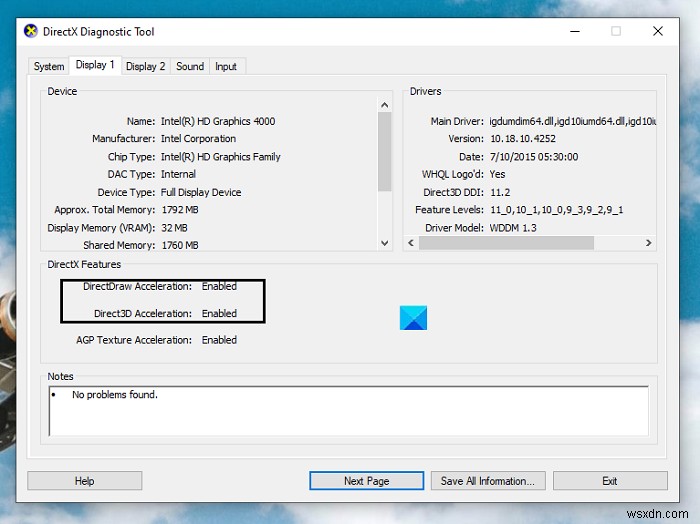Click the driver version "10.18.10.4252"
This screenshot has height=524, width=700.
point(523,139)
